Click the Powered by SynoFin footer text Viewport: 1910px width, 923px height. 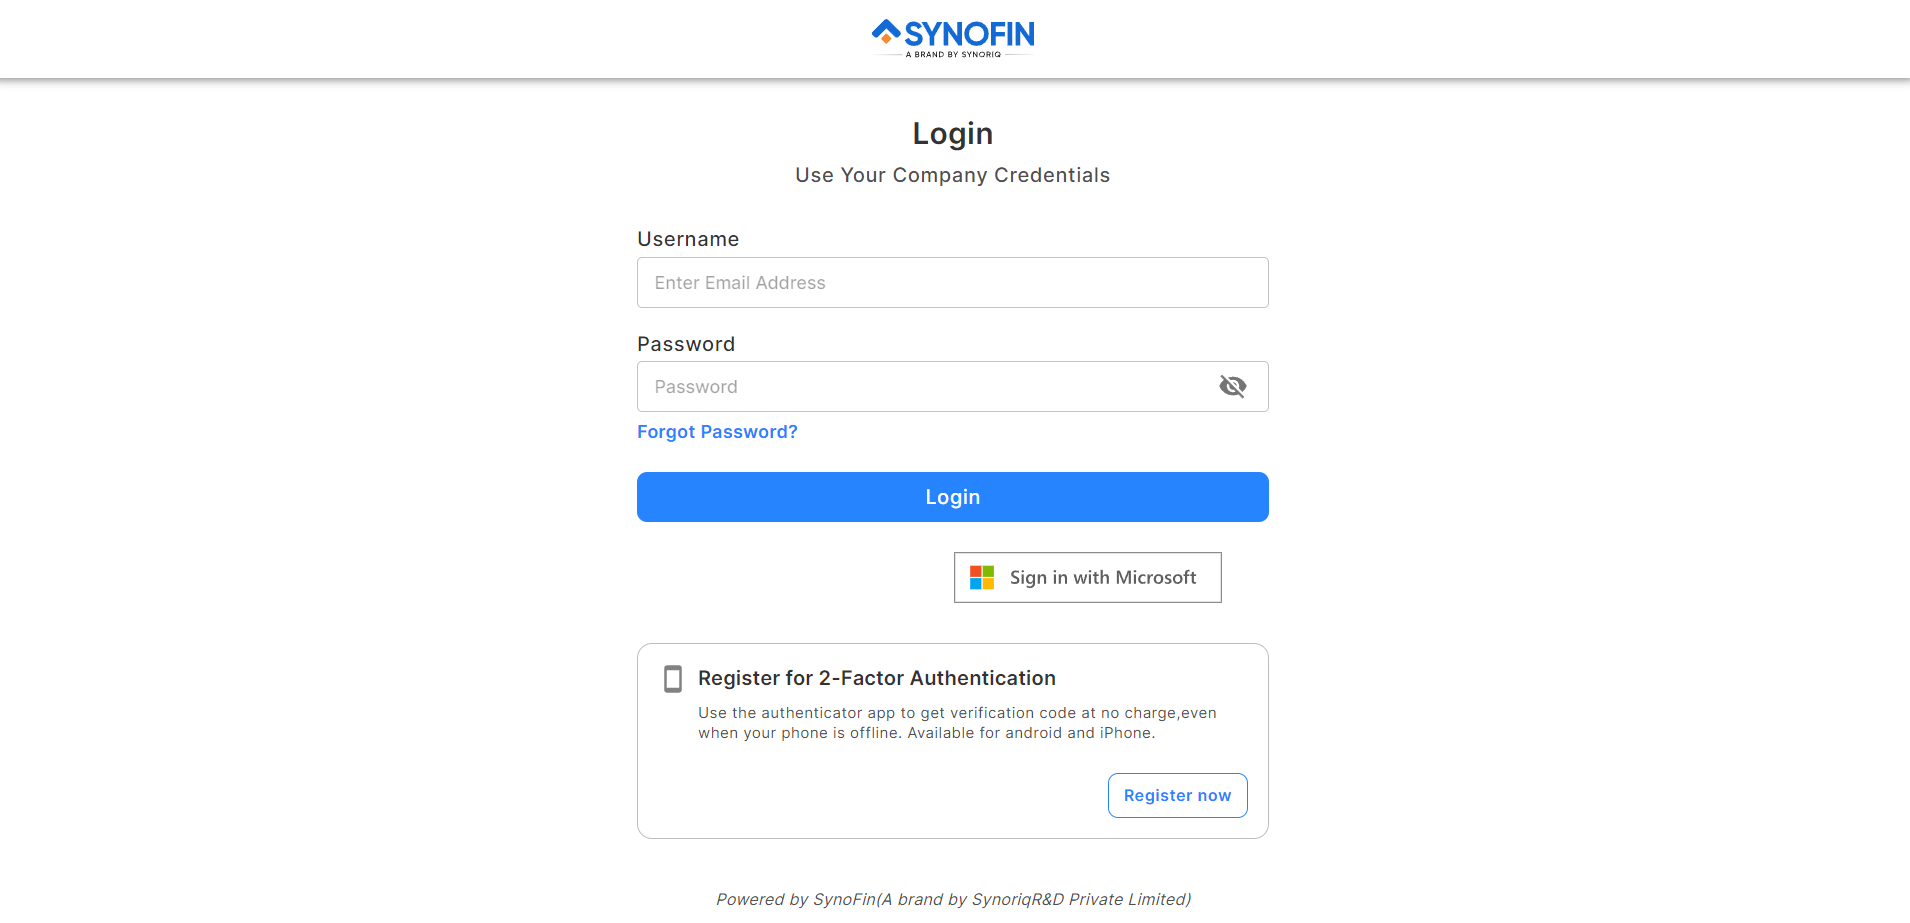tap(953, 899)
